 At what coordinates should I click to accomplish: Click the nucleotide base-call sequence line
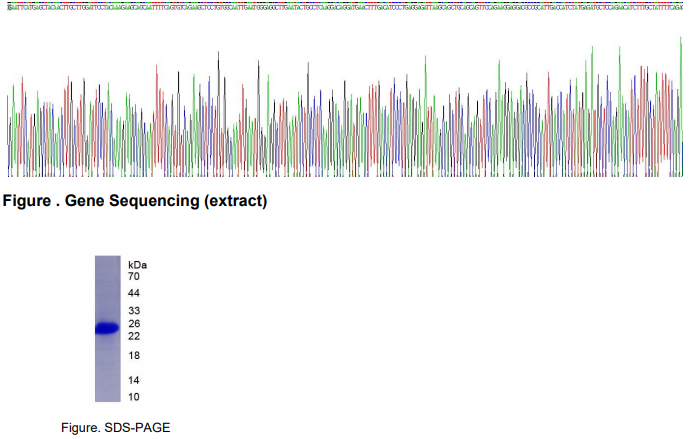tap(345, 8)
